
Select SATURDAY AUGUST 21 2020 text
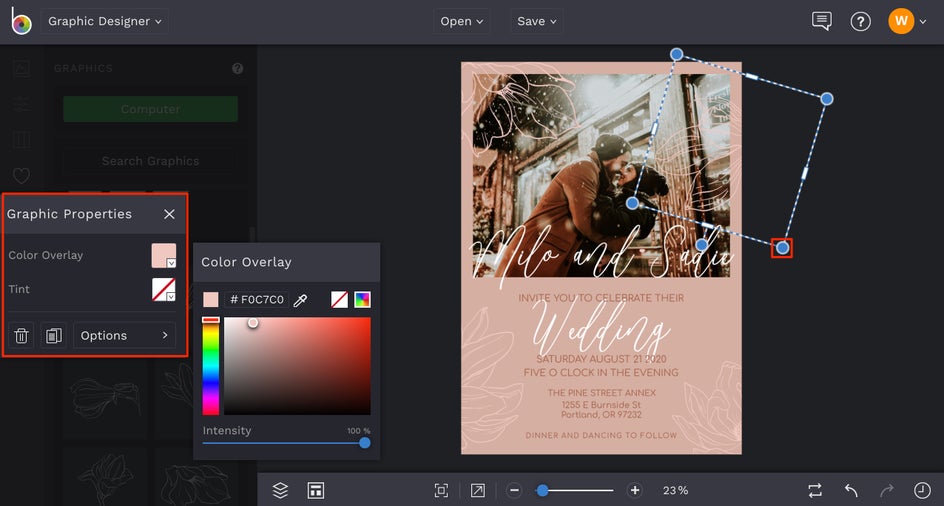tap(601, 359)
